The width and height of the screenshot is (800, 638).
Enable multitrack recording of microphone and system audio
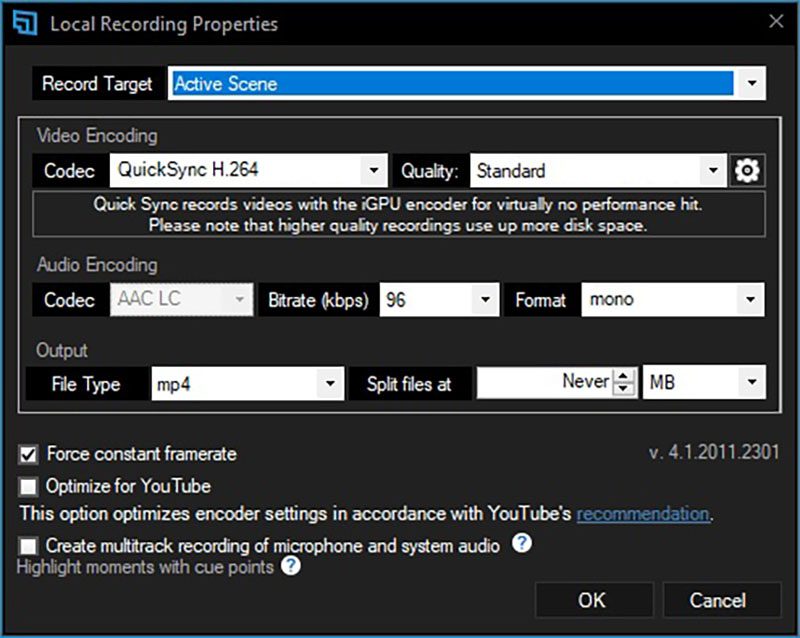[x=28, y=546]
